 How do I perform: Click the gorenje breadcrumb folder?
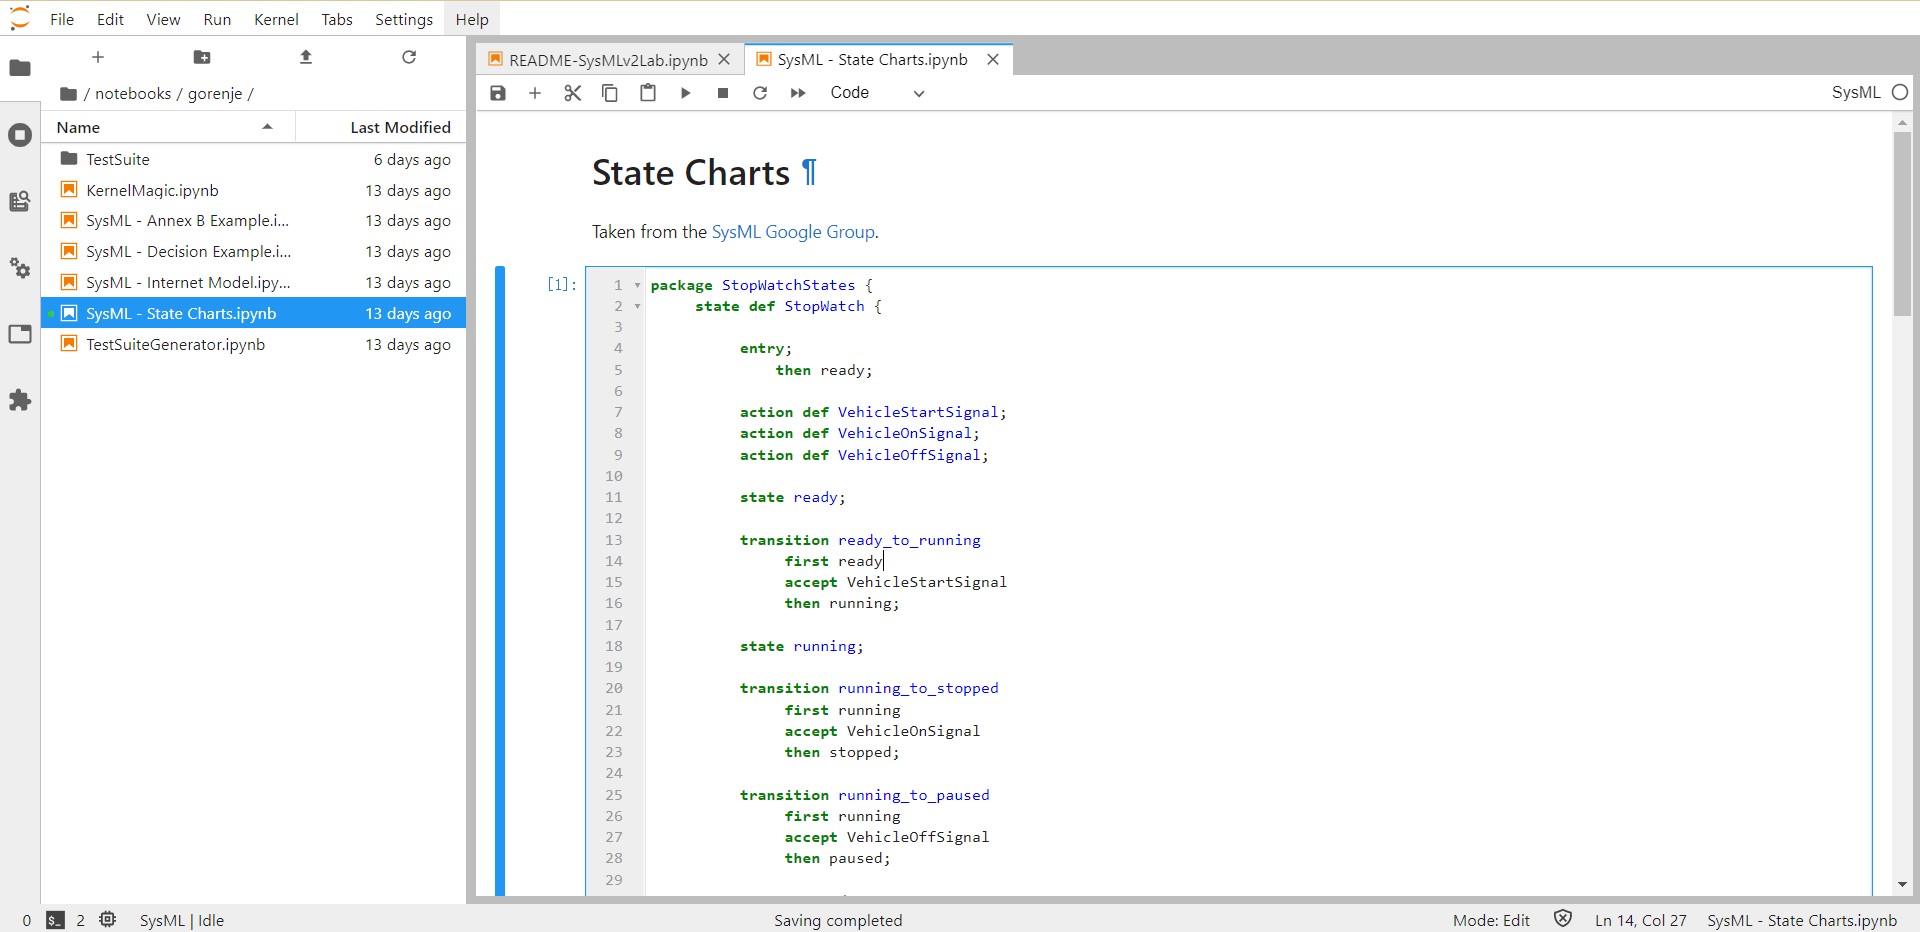pyautogui.click(x=215, y=94)
